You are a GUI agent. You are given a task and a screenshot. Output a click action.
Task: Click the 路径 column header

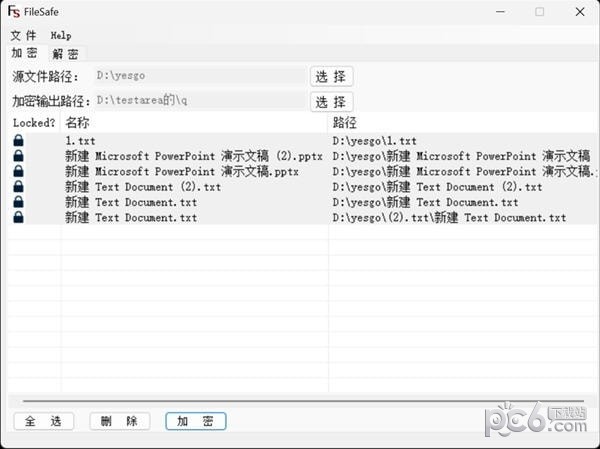coord(463,123)
